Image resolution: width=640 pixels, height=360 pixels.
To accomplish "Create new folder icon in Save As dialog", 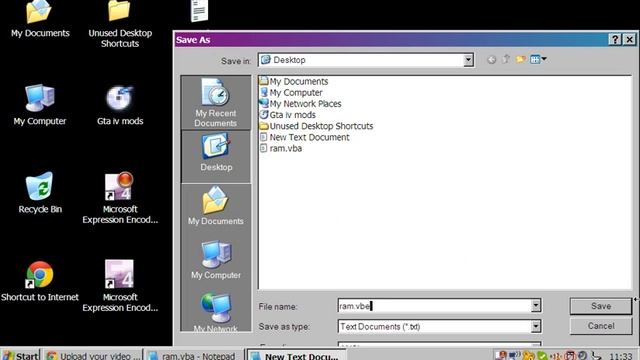I will [520, 60].
